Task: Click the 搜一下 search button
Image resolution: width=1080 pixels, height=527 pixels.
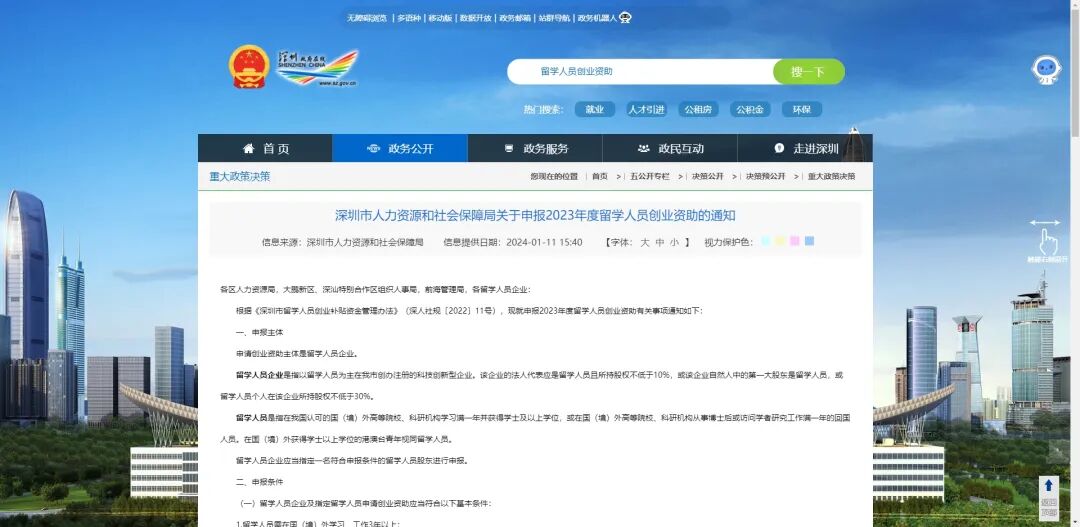Action: click(x=809, y=72)
